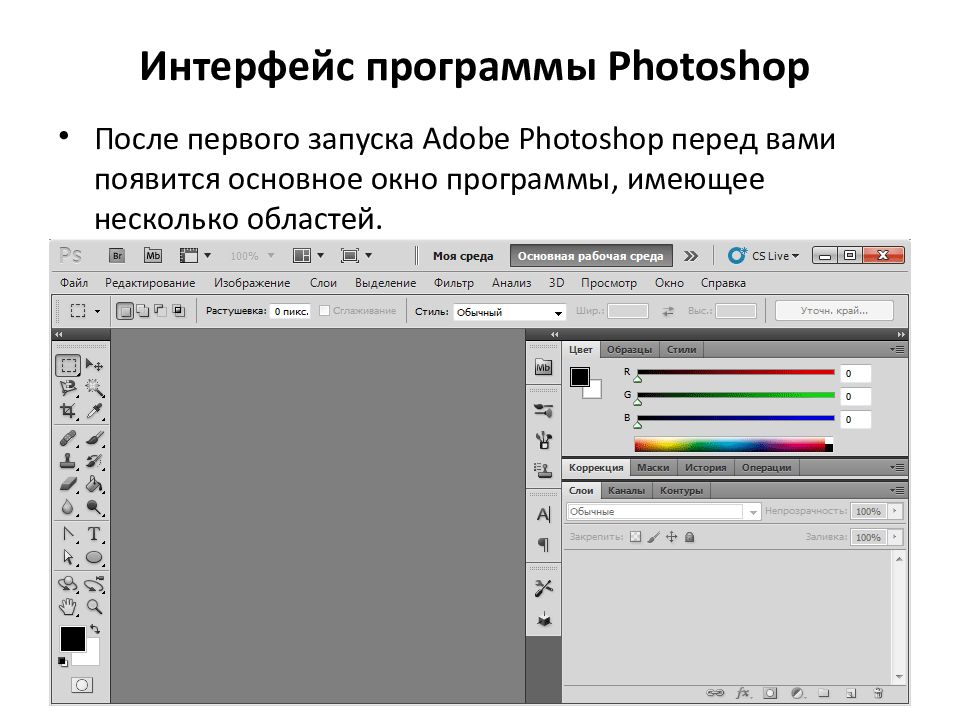Open the Фильтр menu

[x=454, y=283]
